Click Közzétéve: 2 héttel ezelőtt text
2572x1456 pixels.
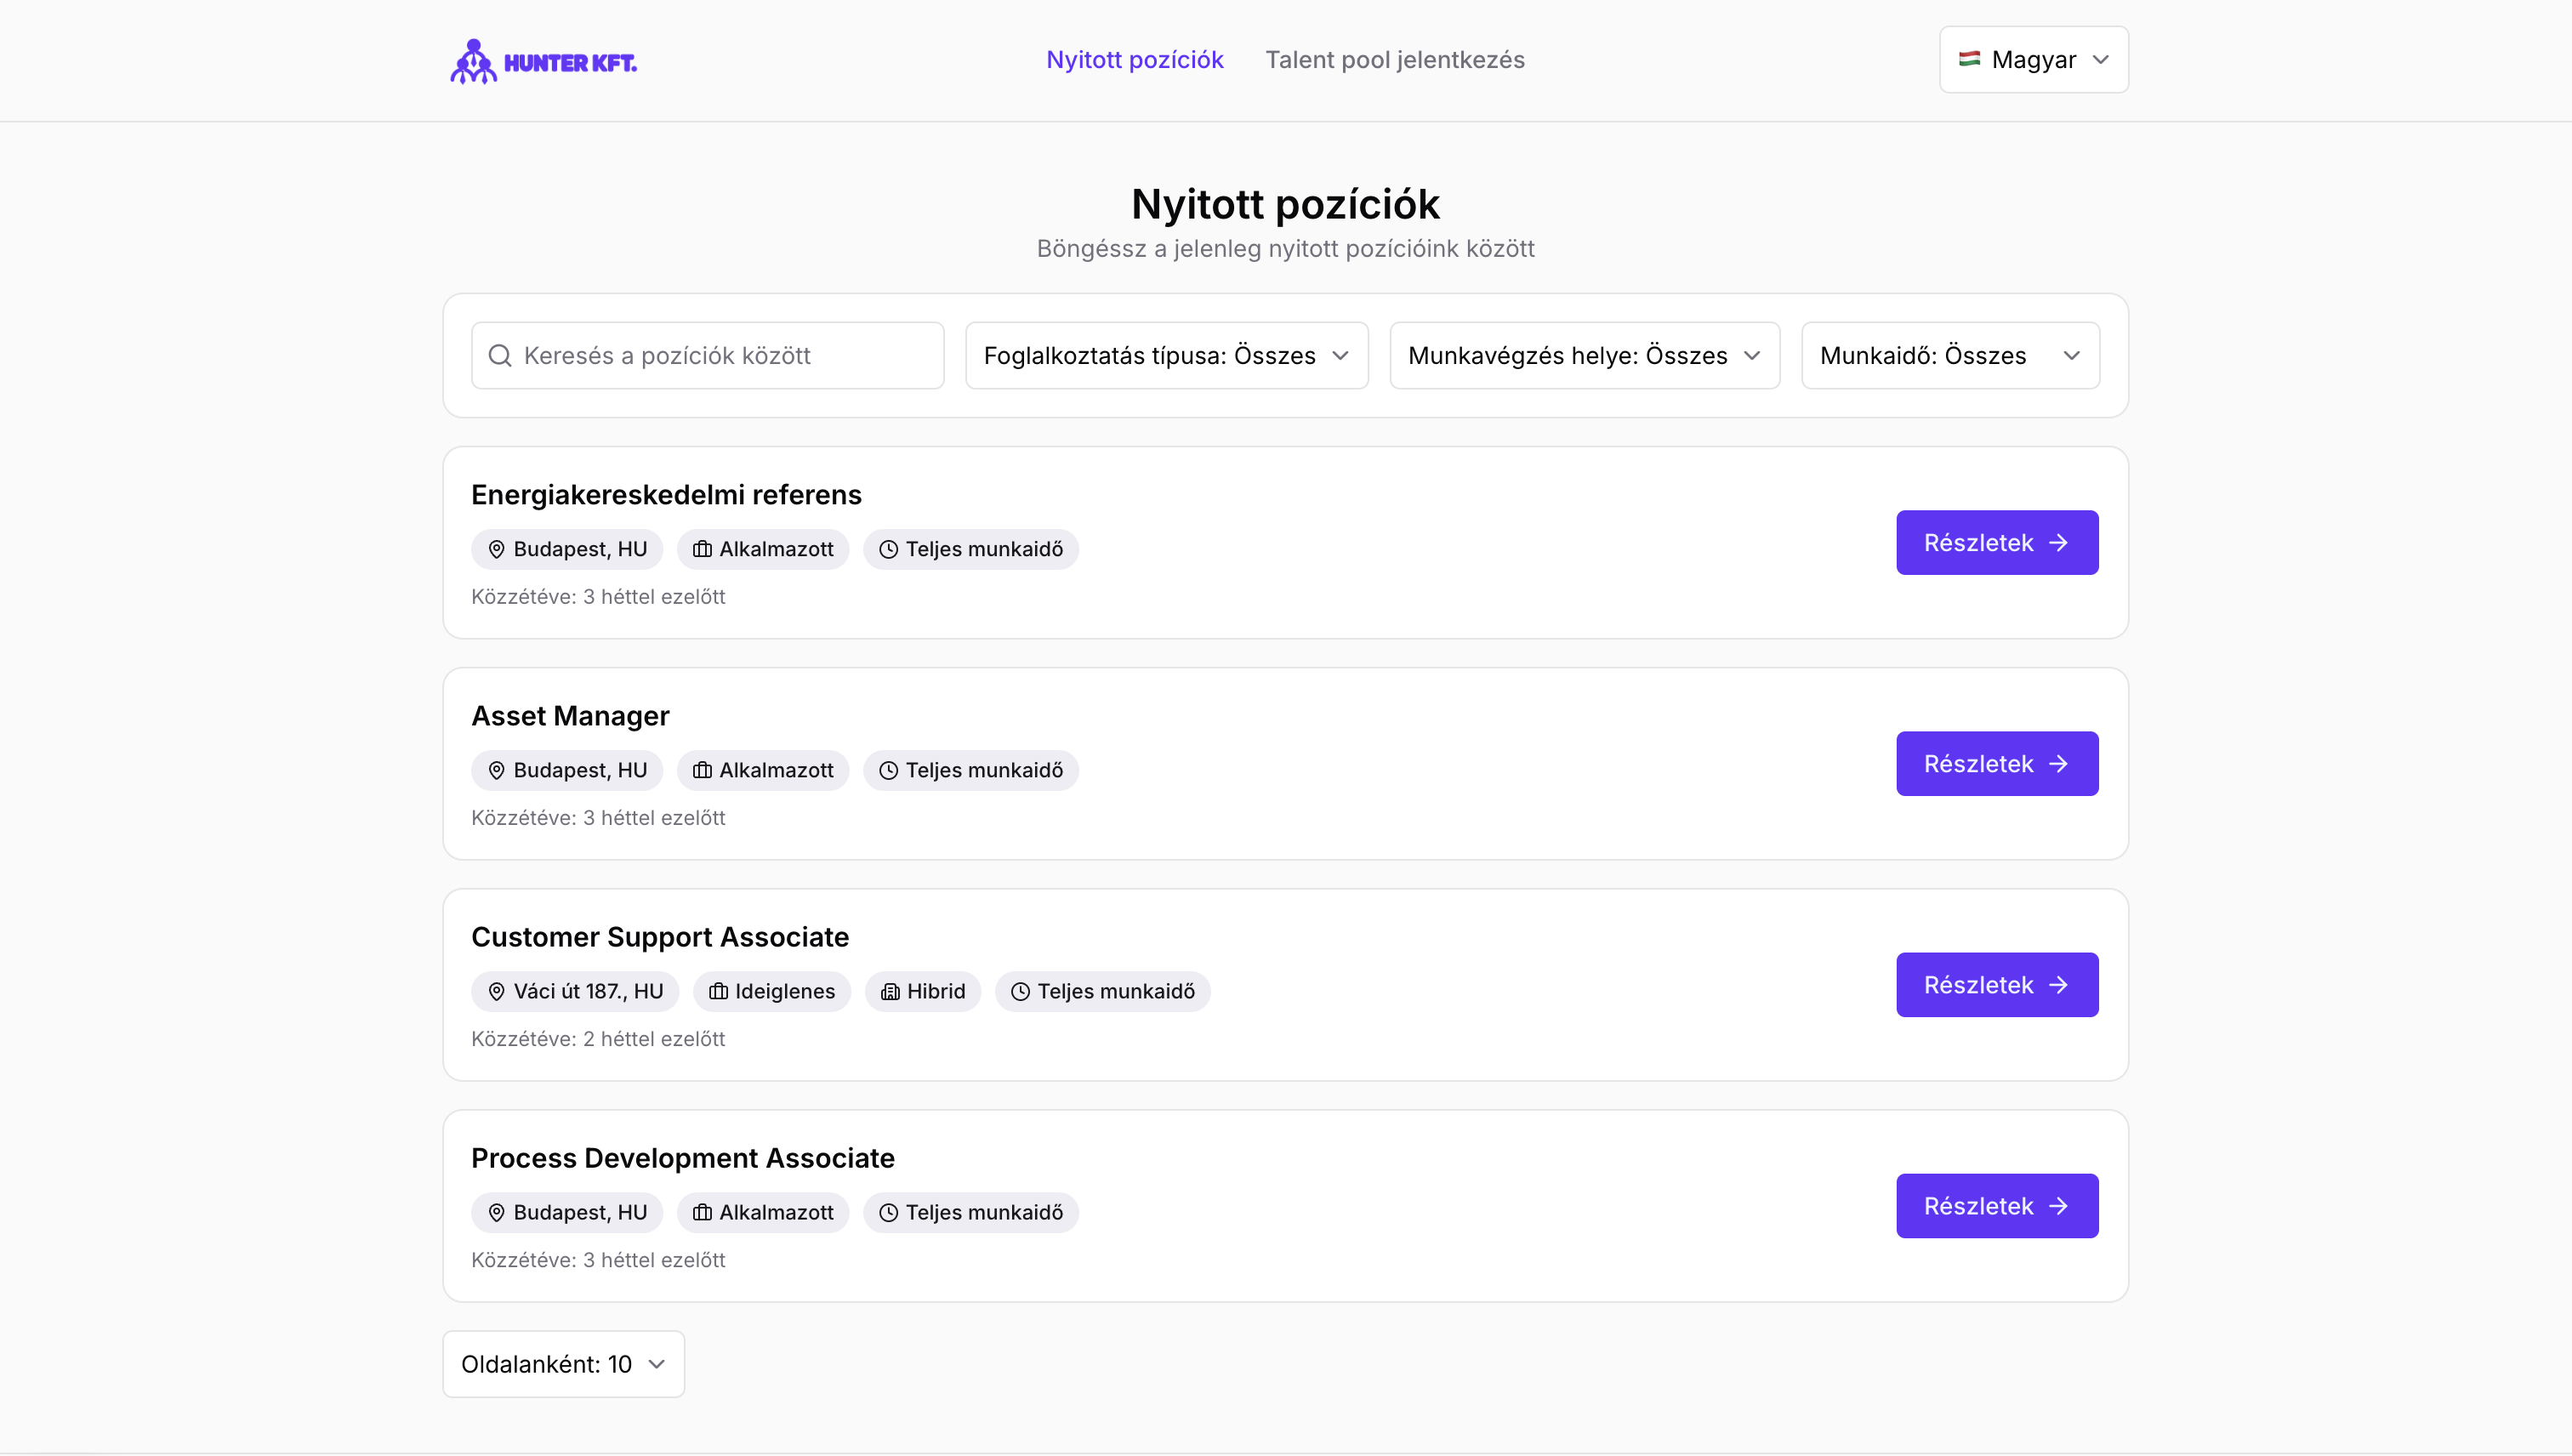[x=598, y=1038]
